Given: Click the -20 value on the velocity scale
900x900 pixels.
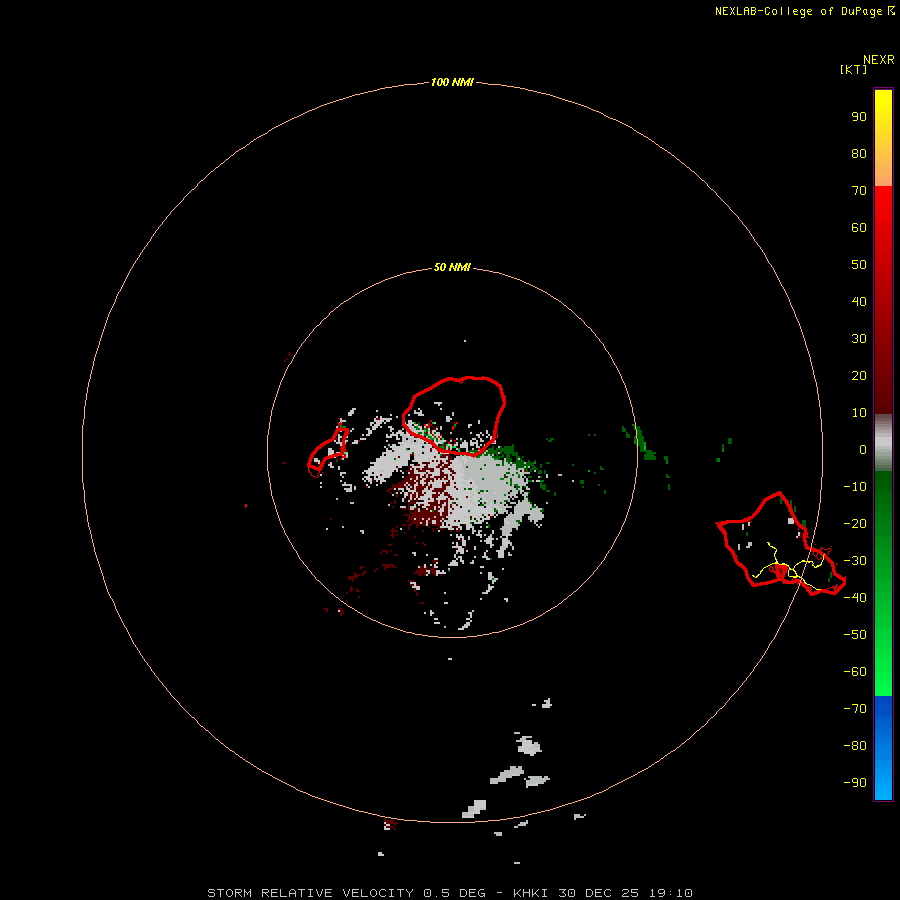Looking at the screenshot, I should 855,523.
